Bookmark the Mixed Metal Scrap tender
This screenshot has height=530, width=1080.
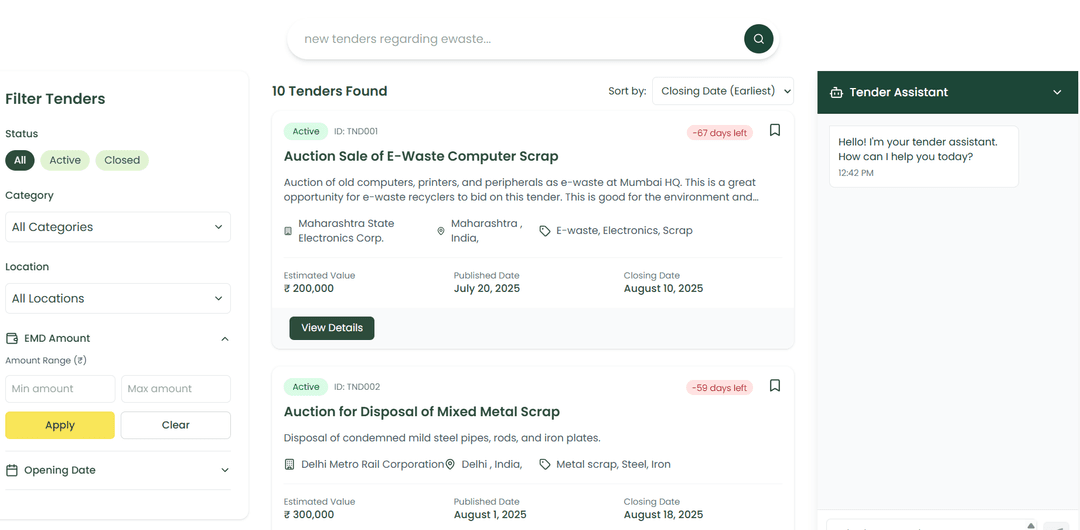775,386
